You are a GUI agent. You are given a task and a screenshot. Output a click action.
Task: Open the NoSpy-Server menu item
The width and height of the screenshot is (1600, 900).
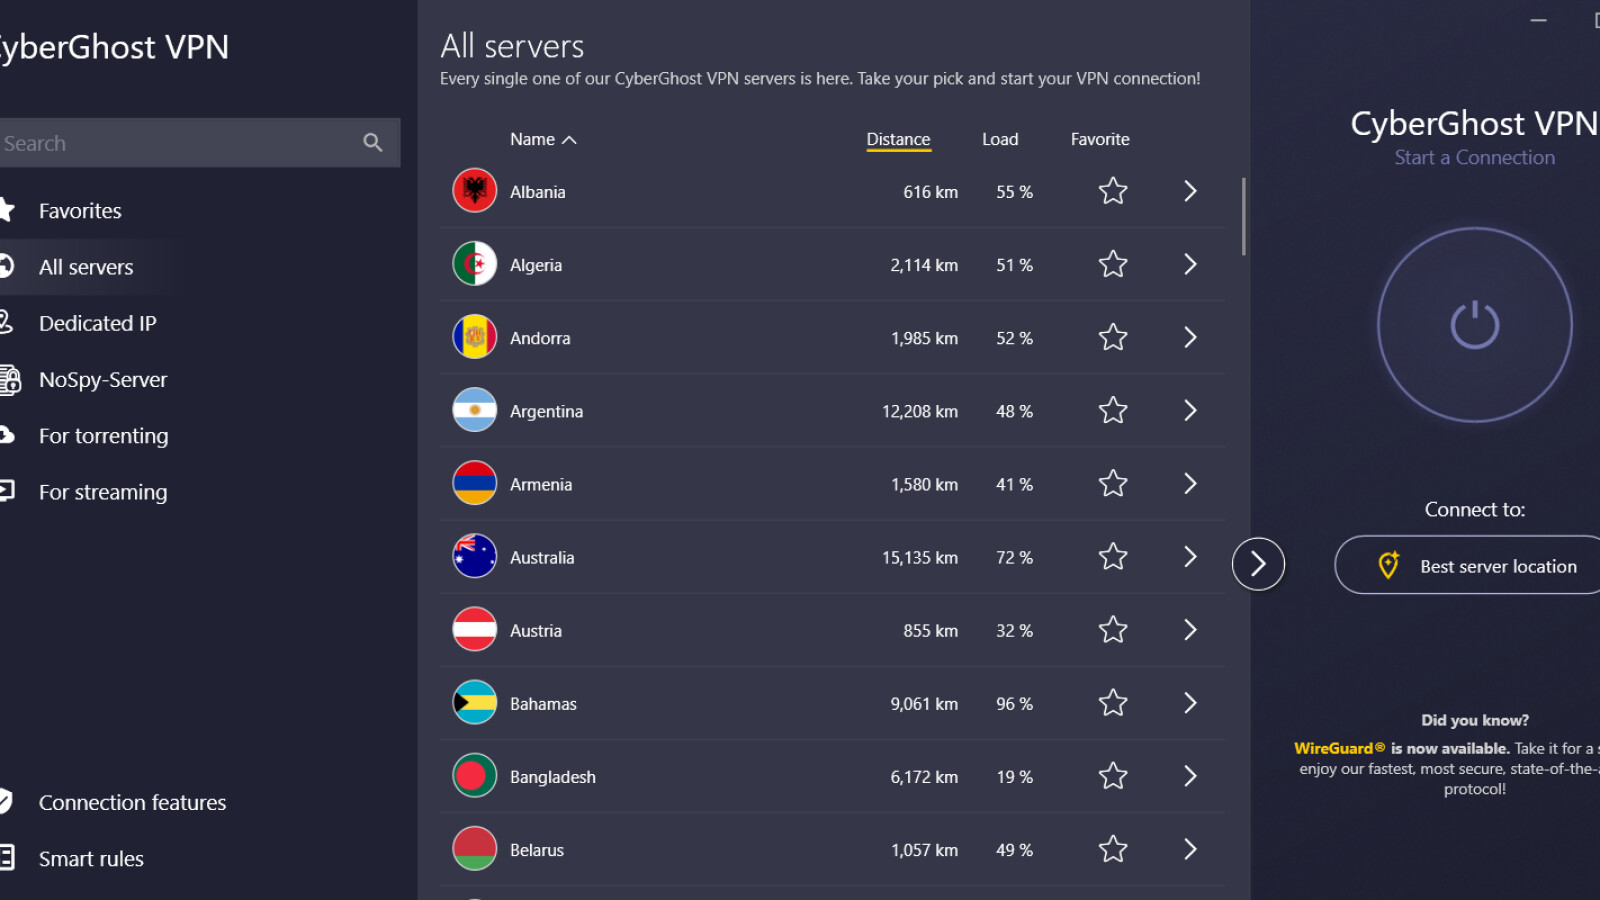102,380
